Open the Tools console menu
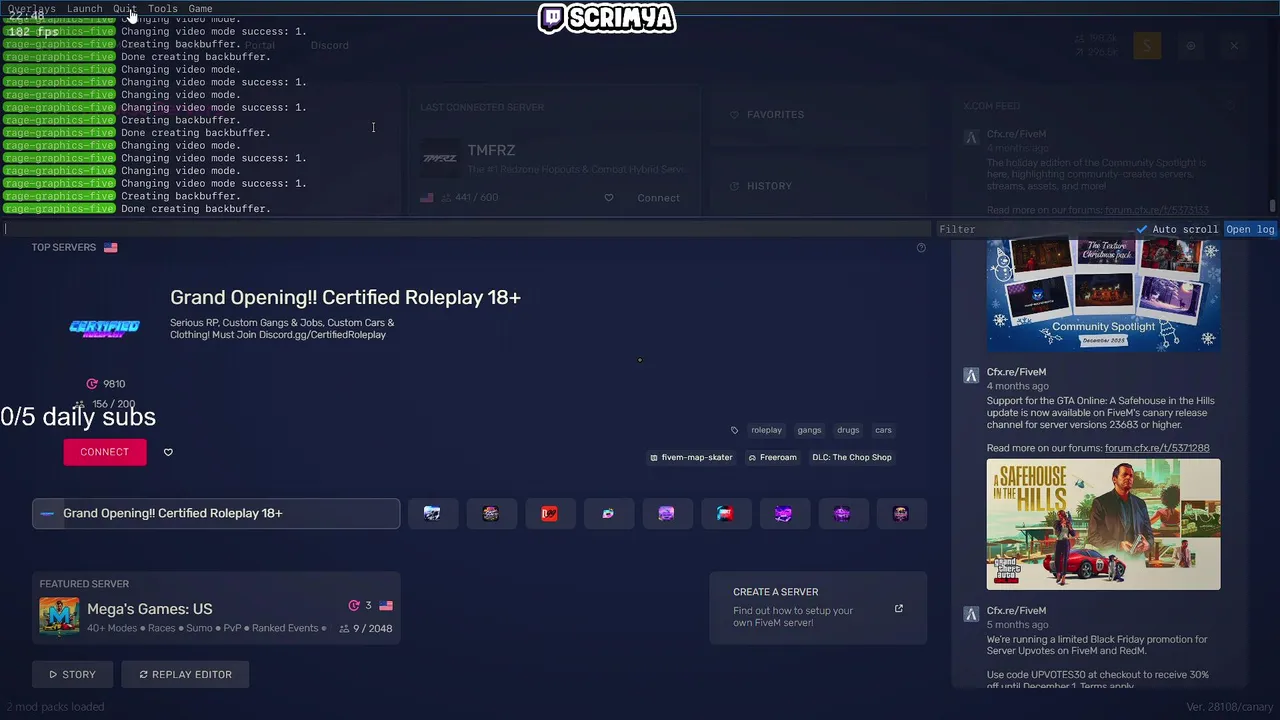The height and width of the screenshot is (720, 1280). pos(162,9)
